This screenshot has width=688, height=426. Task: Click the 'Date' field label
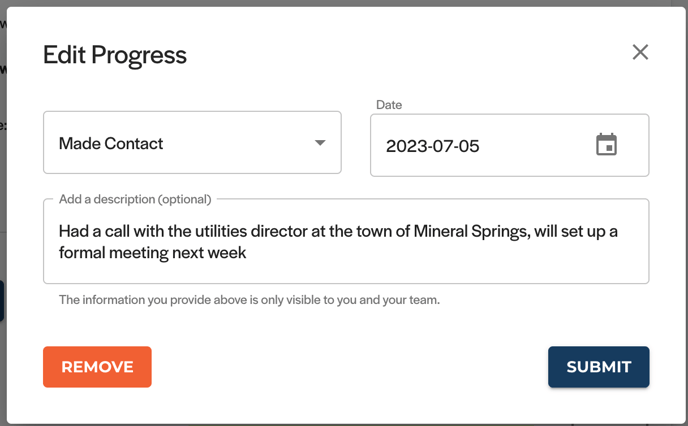(x=389, y=105)
